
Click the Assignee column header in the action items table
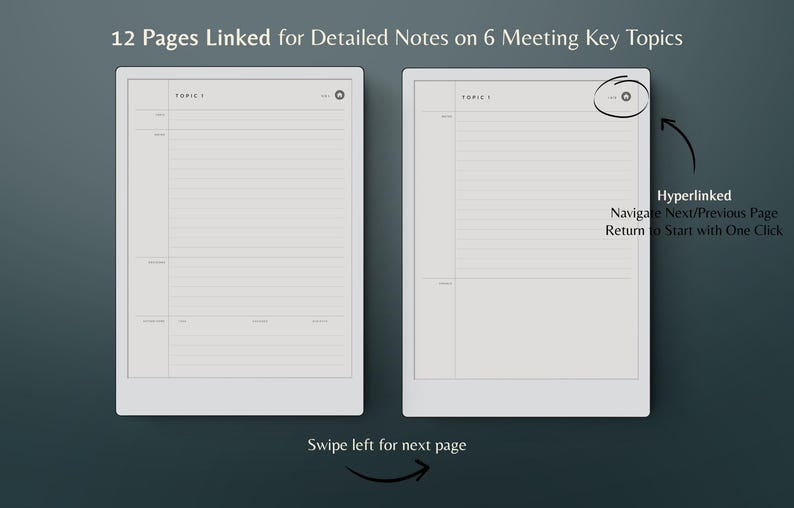(x=260, y=321)
